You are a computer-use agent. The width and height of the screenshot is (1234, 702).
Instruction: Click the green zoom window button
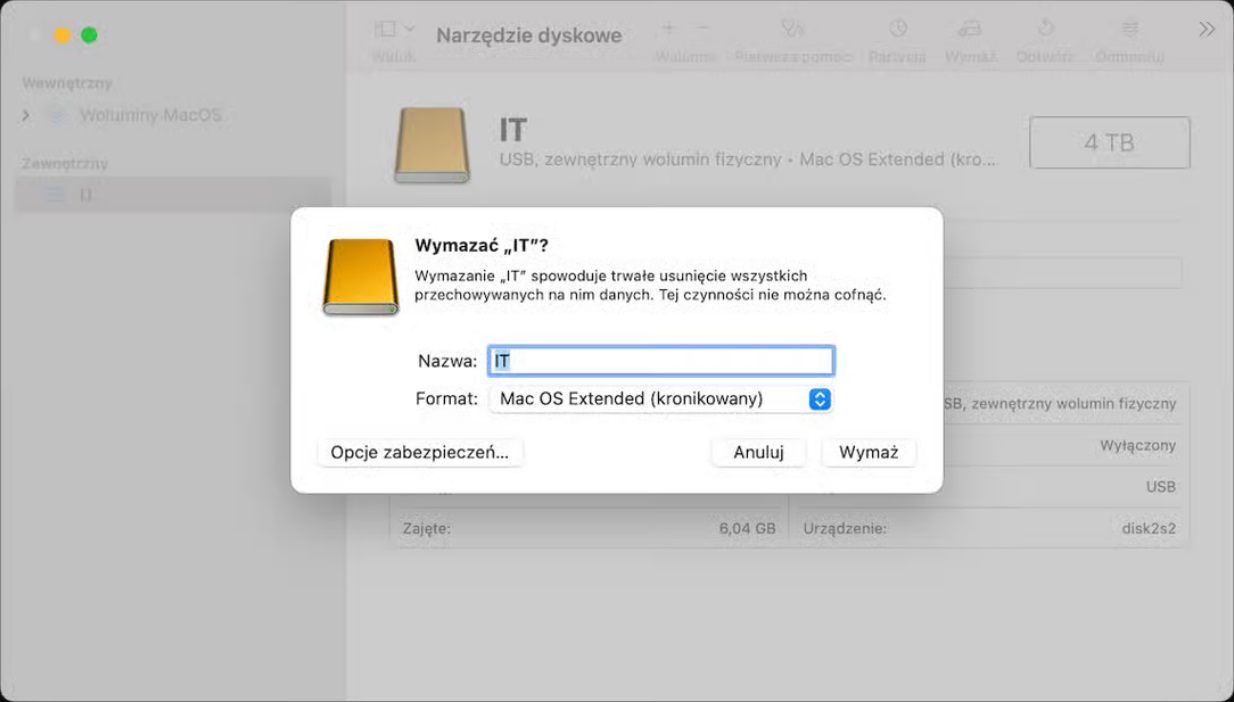(x=89, y=35)
